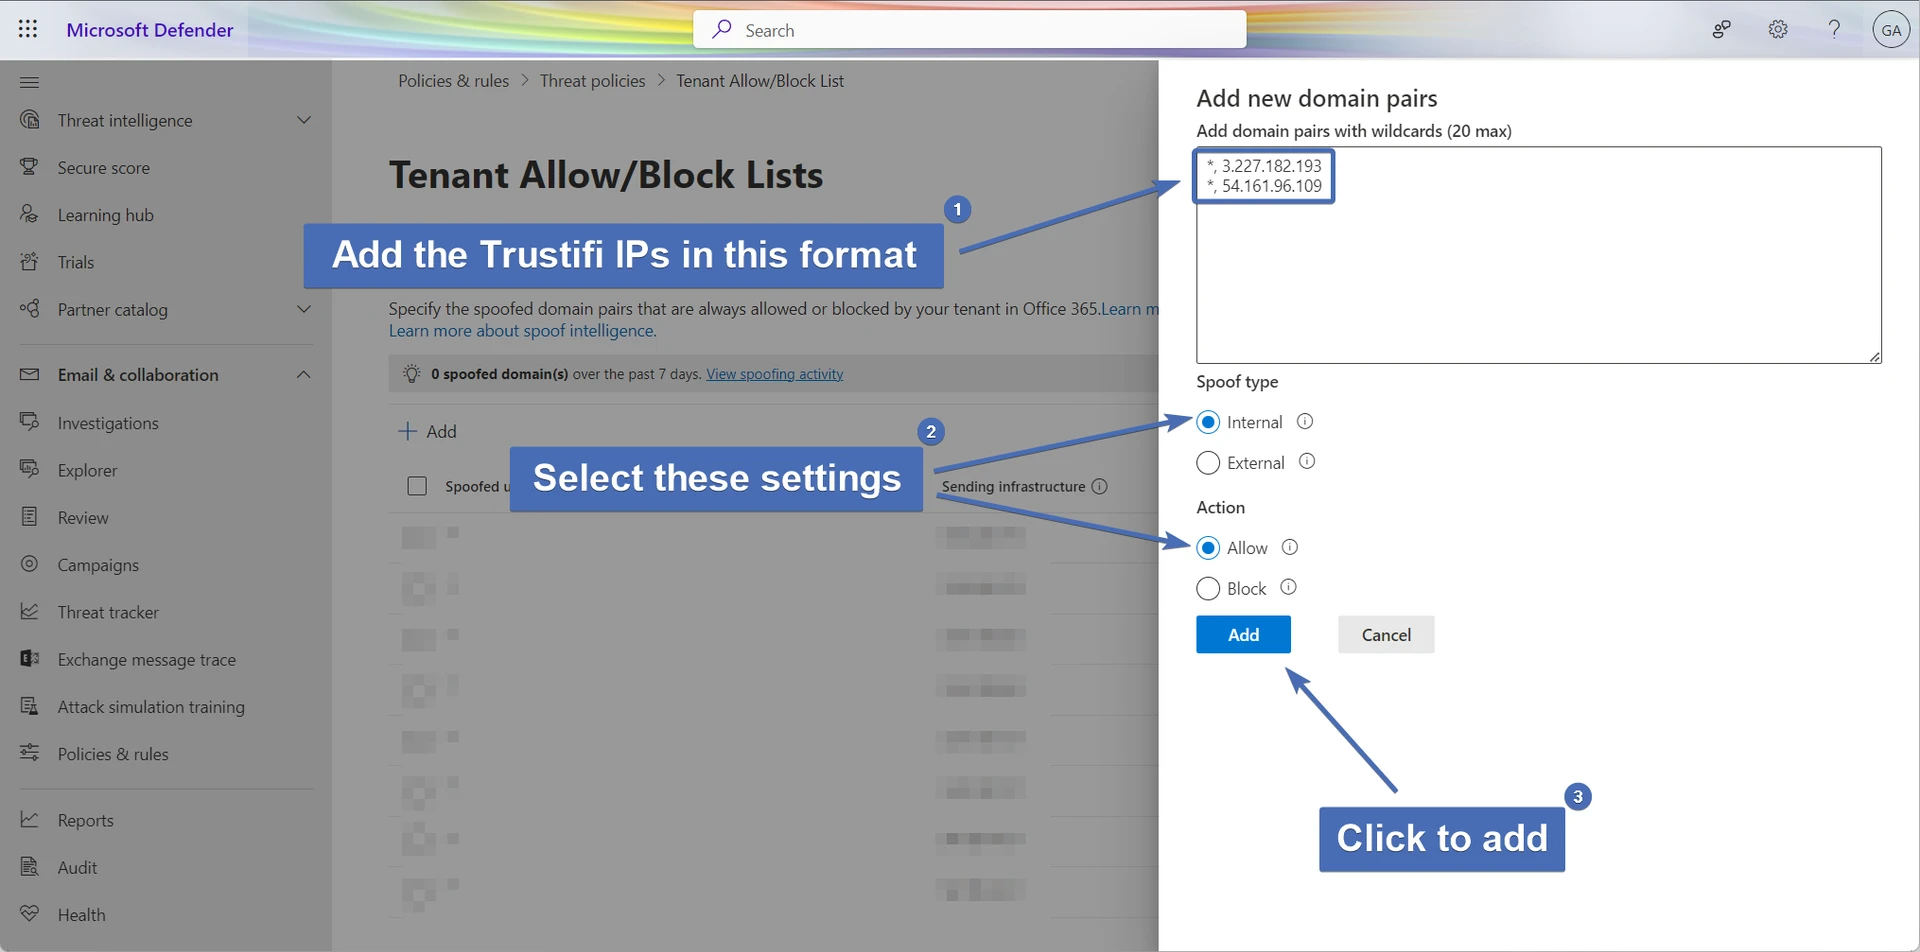Collapse the Email & collaboration section
Screen dimensions: 1920x952
[x=303, y=375]
